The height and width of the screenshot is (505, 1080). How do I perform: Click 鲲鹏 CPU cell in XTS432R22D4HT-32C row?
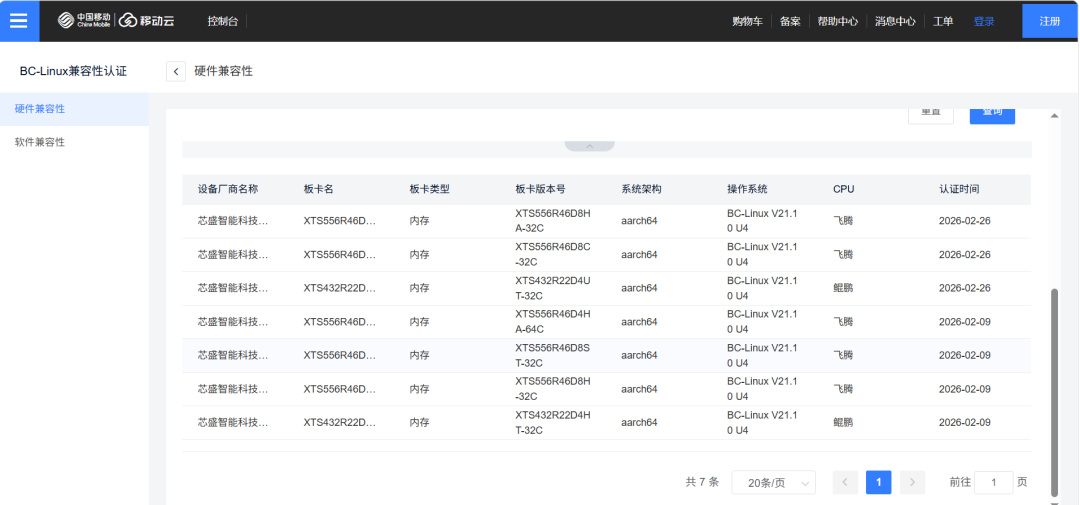tap(843, 422)
